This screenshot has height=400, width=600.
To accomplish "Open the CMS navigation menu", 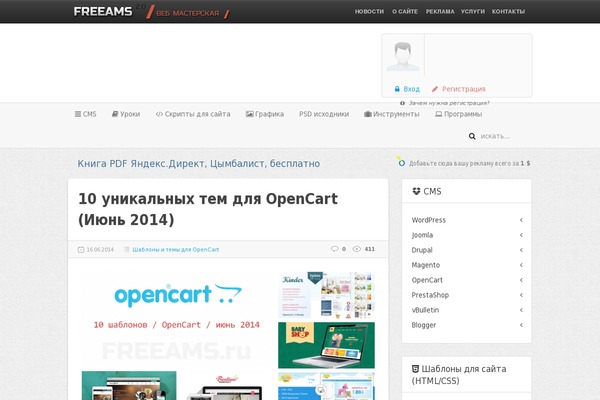I will (x=90, y=114).
